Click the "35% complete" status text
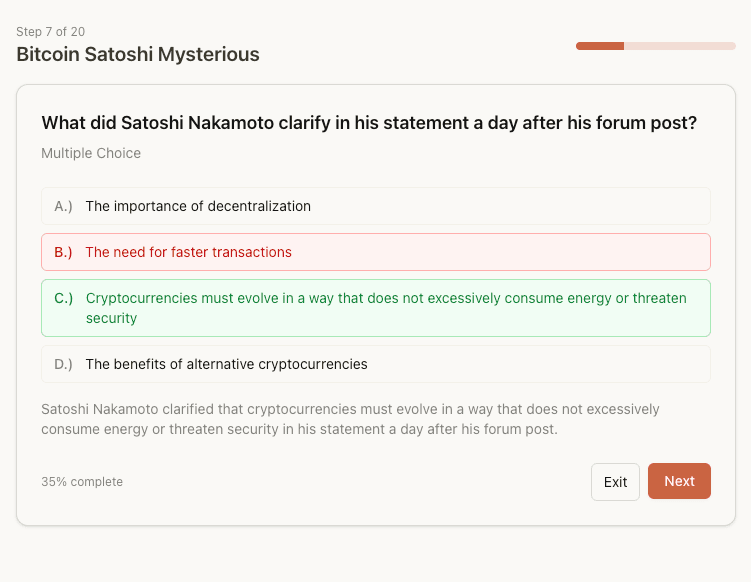The image size is (751, 582). [82, 482]
